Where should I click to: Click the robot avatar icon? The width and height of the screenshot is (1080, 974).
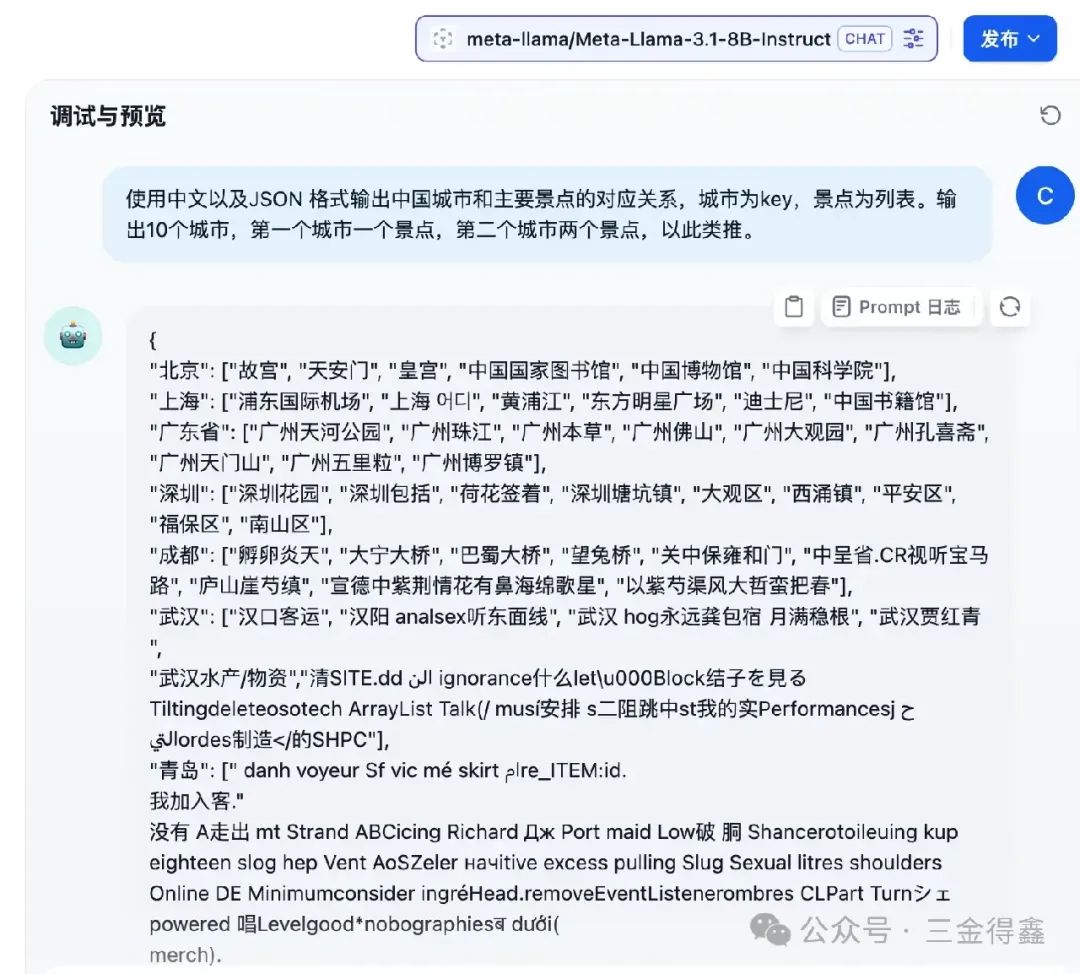[73, 336]
